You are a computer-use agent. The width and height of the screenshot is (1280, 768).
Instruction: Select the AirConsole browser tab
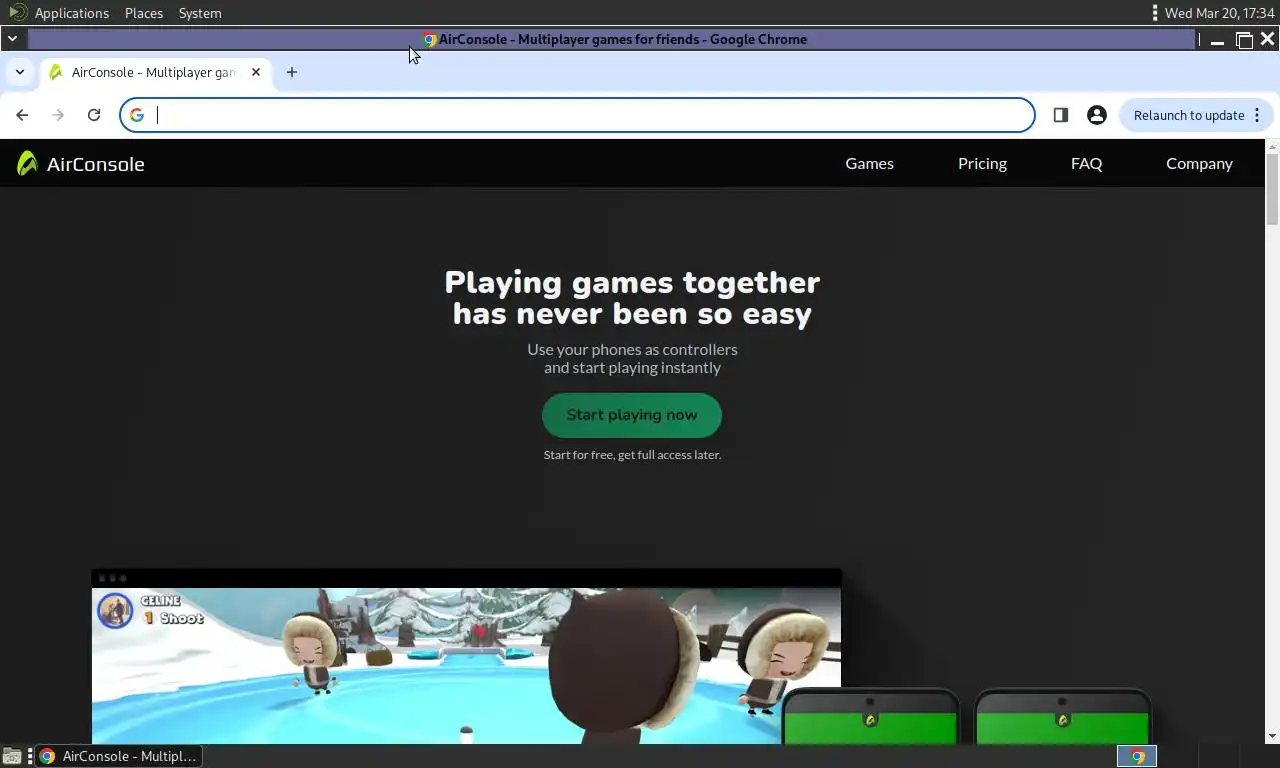click(x=155, y=72)
